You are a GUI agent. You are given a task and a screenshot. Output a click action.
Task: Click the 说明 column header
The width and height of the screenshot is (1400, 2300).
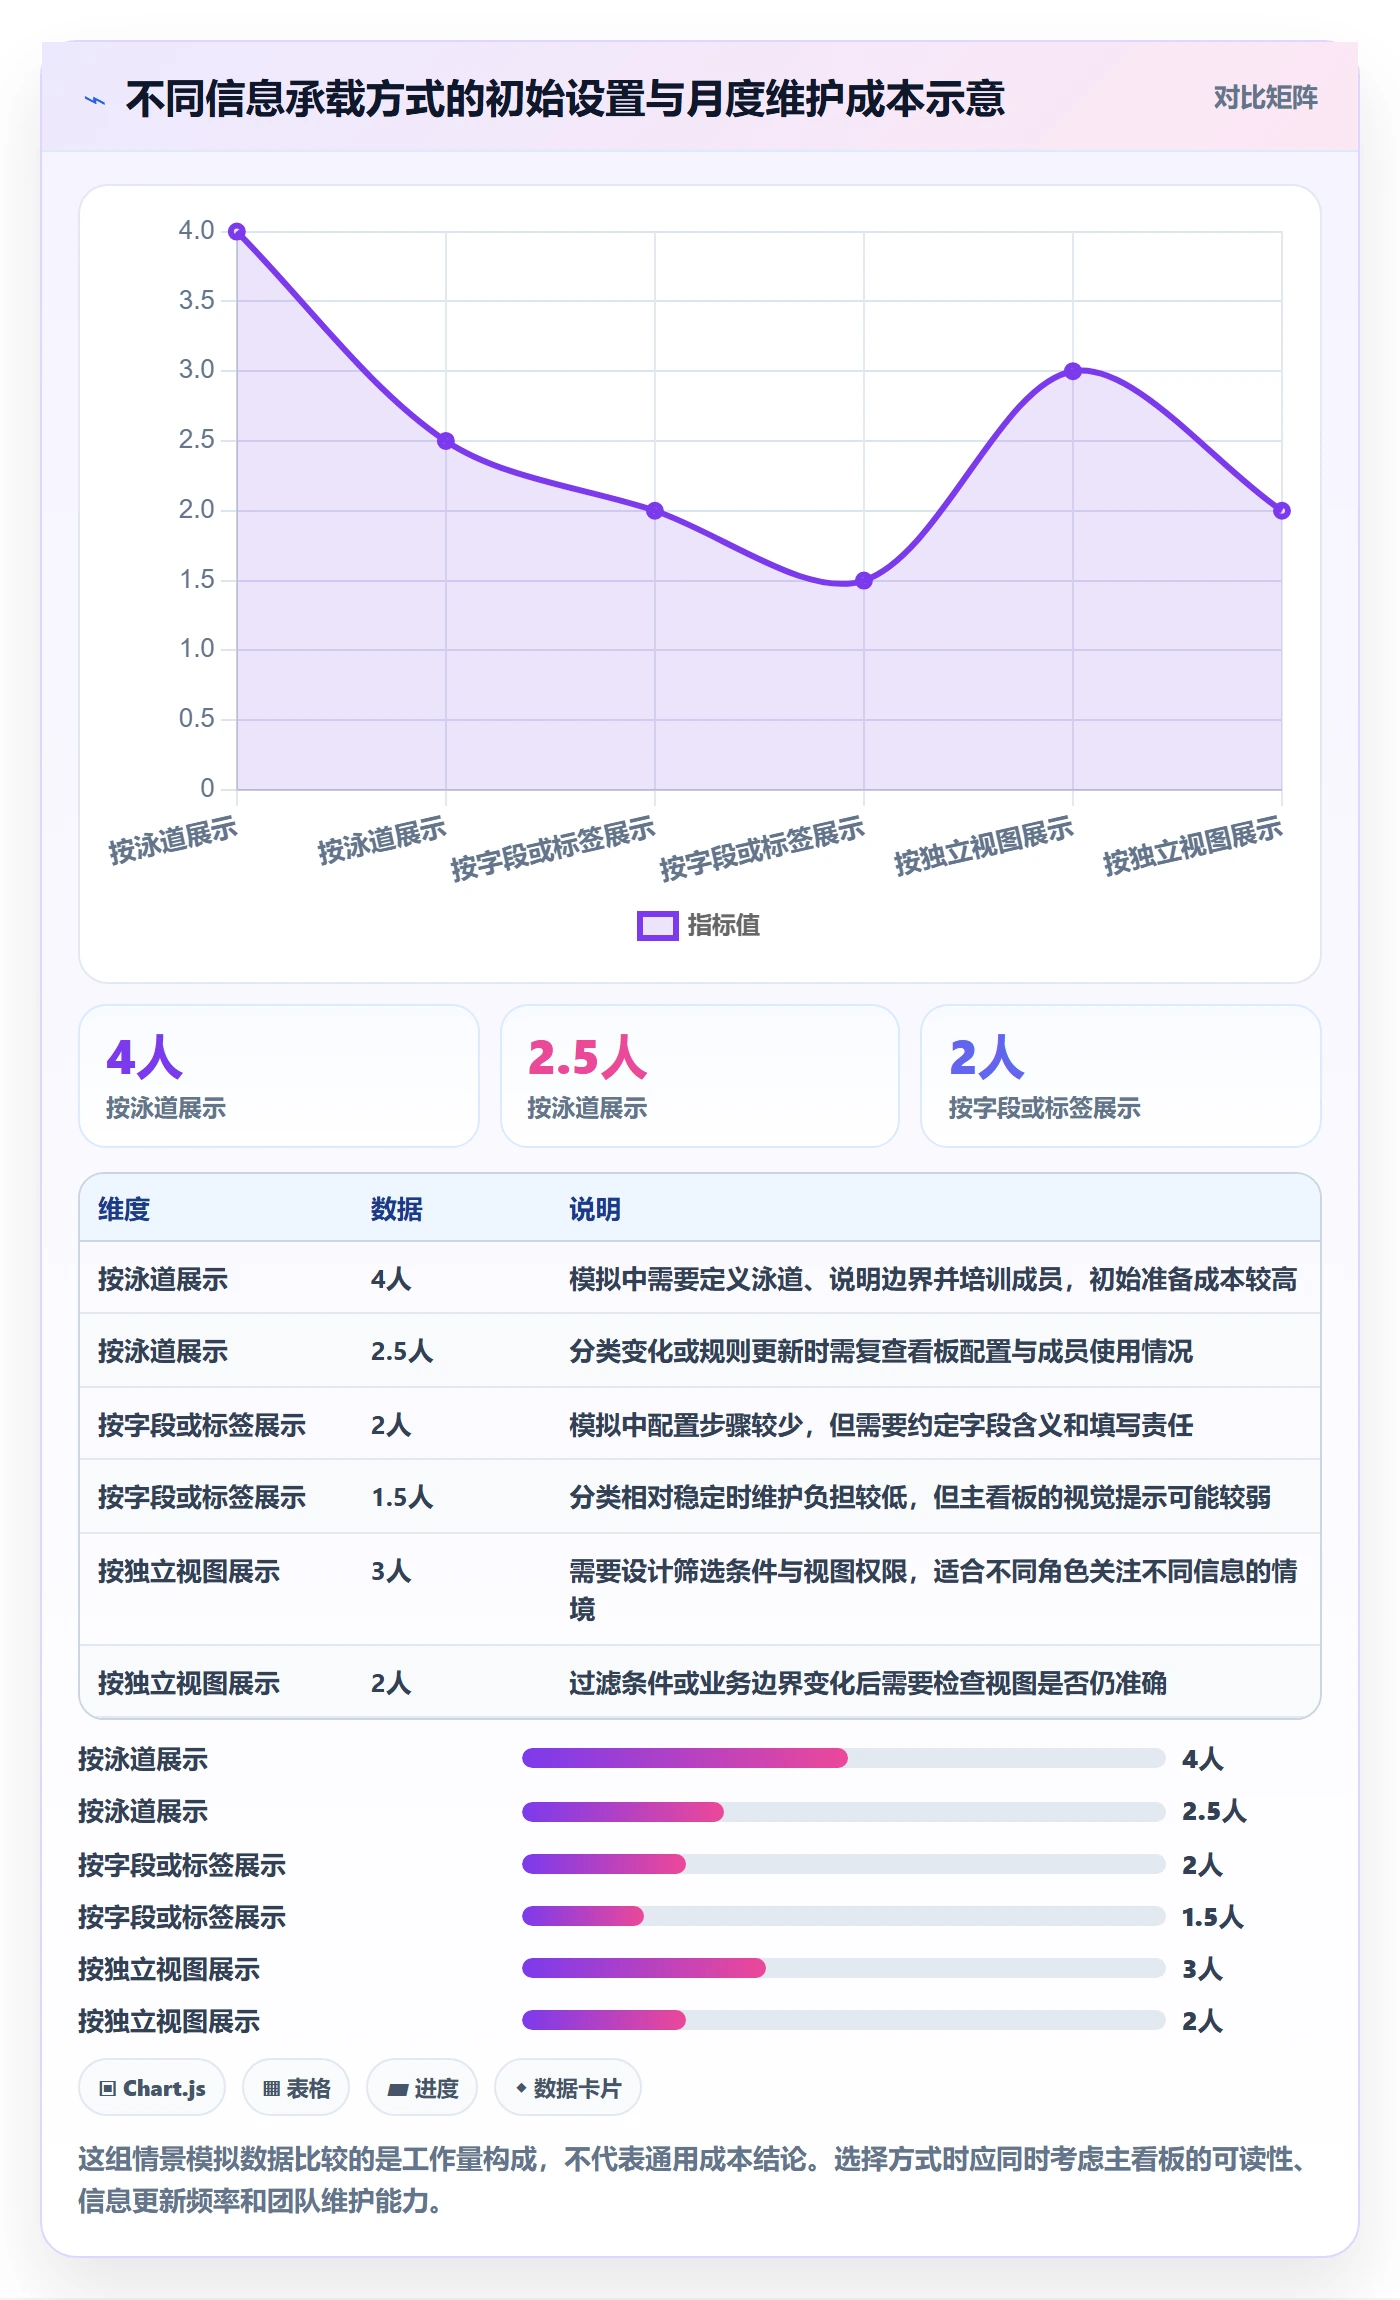595,1209
